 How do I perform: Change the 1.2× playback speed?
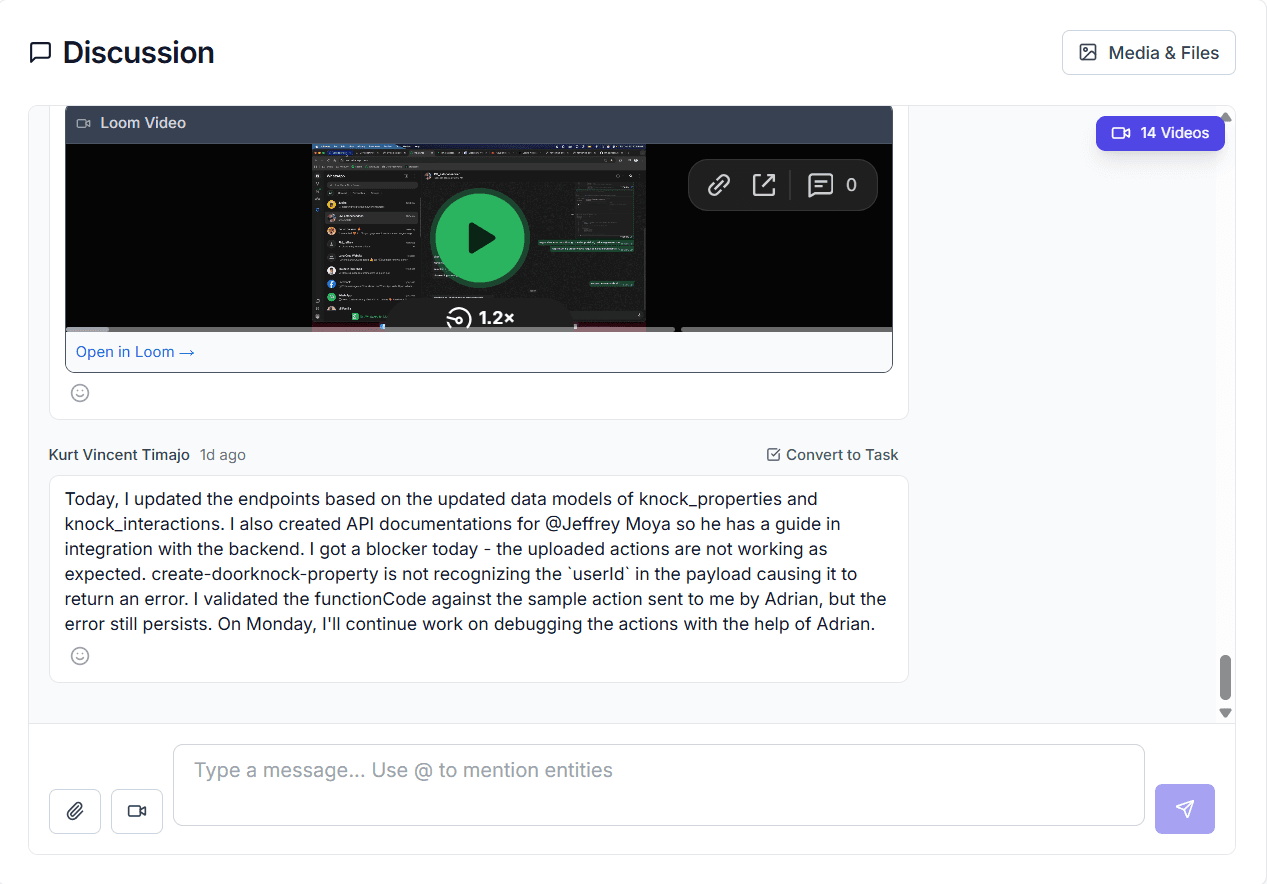[481, 318]
